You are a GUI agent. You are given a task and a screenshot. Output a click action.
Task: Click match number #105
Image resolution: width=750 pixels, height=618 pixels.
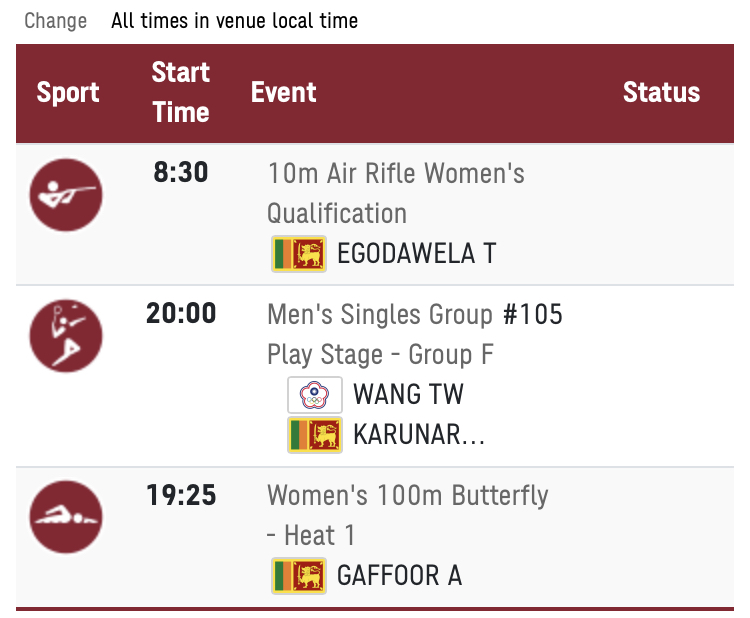click(532, 314)
